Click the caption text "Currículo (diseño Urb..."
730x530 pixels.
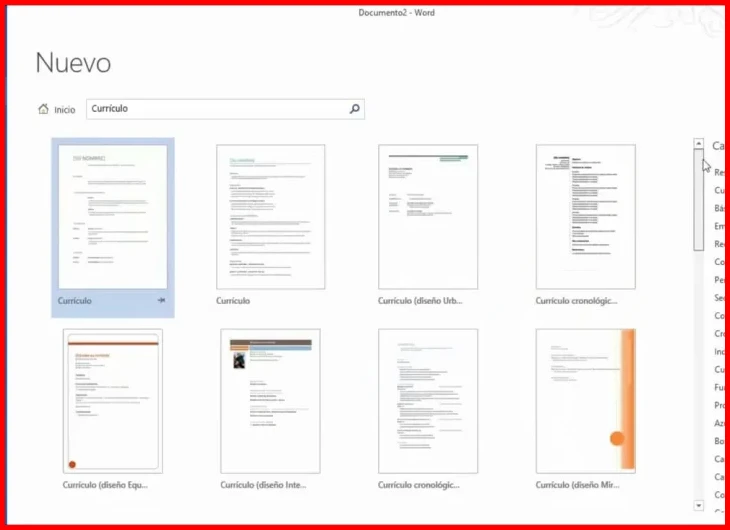click(x=420, y=301)
